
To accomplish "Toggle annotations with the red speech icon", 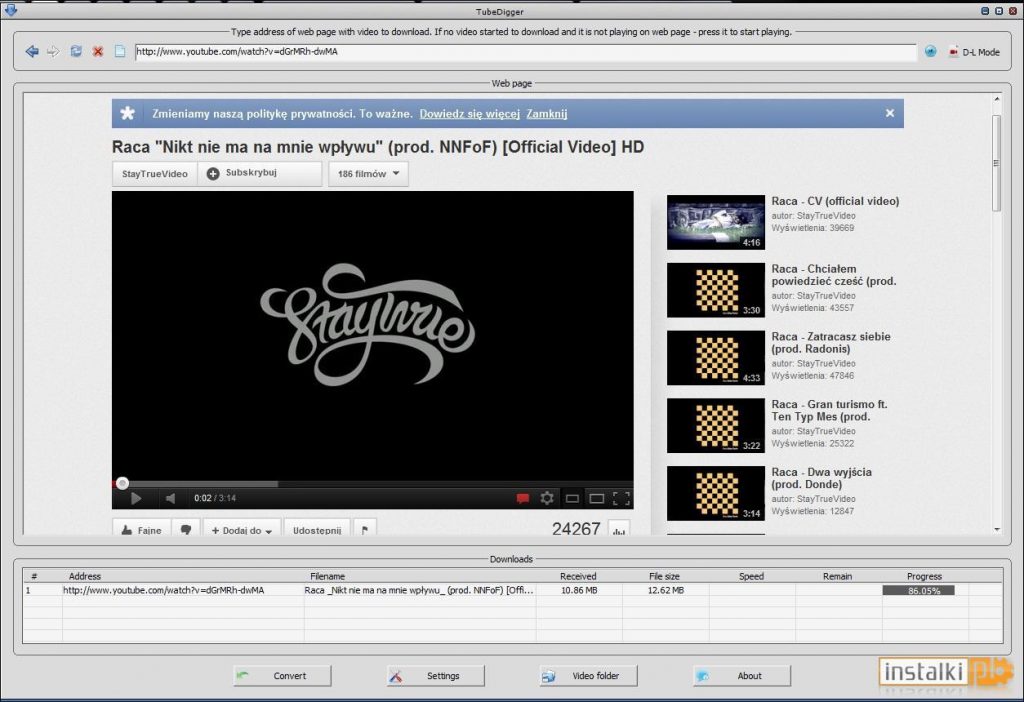I will click(x=522, y=498).
